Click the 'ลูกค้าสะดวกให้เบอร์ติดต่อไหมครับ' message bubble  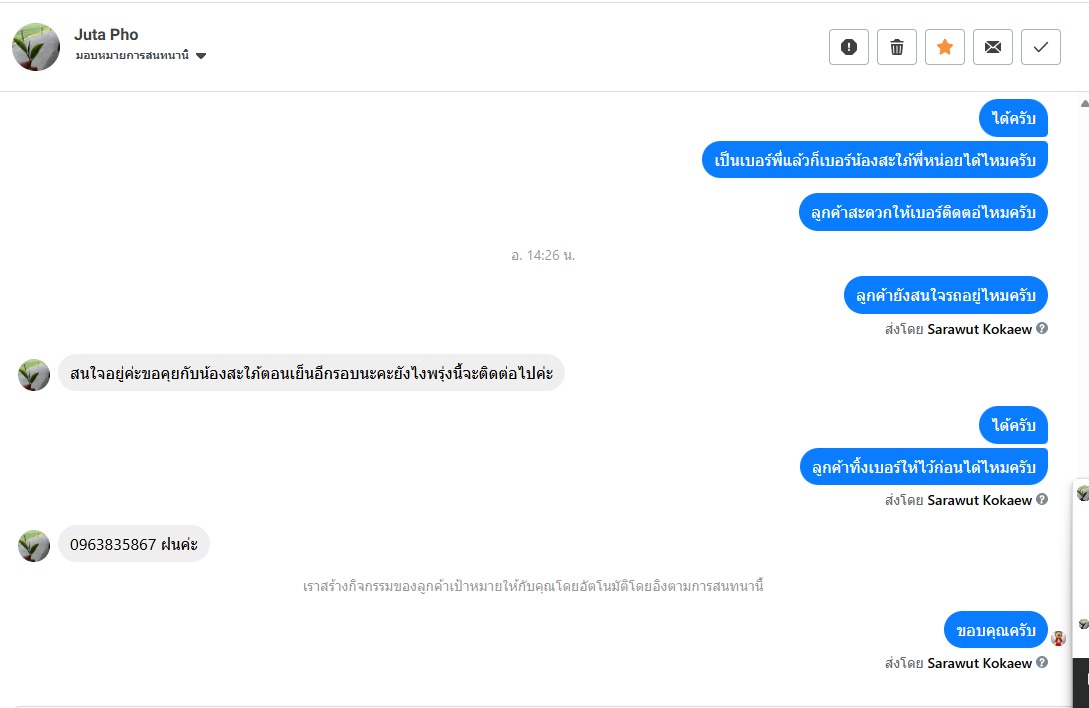923,212
